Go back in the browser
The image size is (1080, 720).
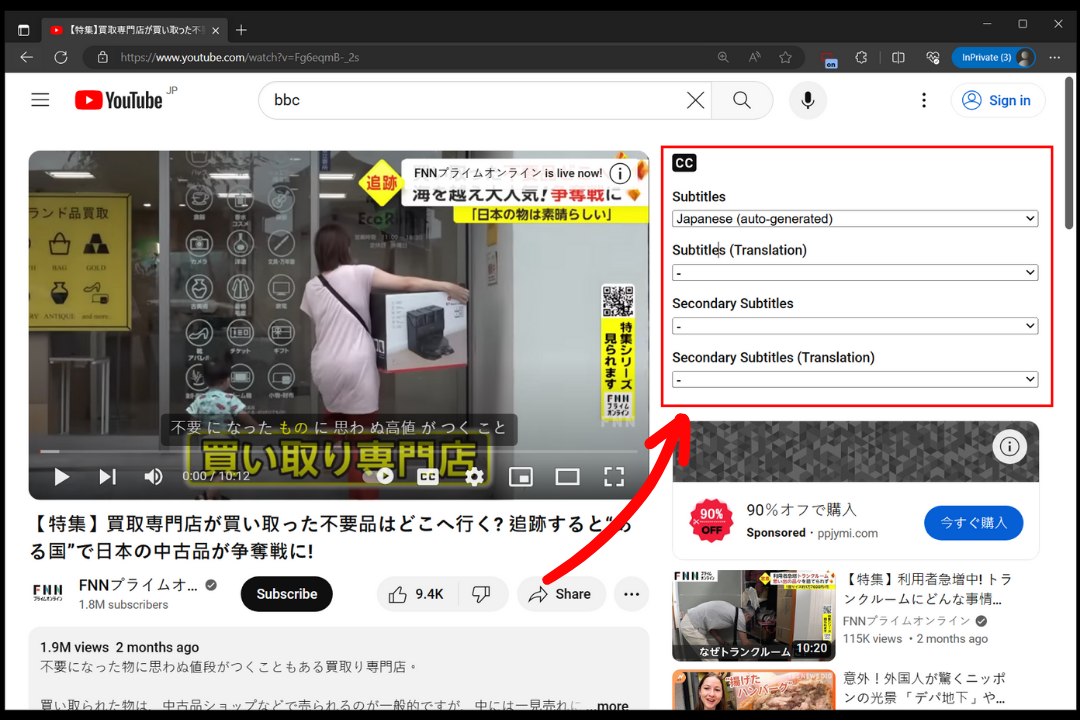click(x=27, y=57)
